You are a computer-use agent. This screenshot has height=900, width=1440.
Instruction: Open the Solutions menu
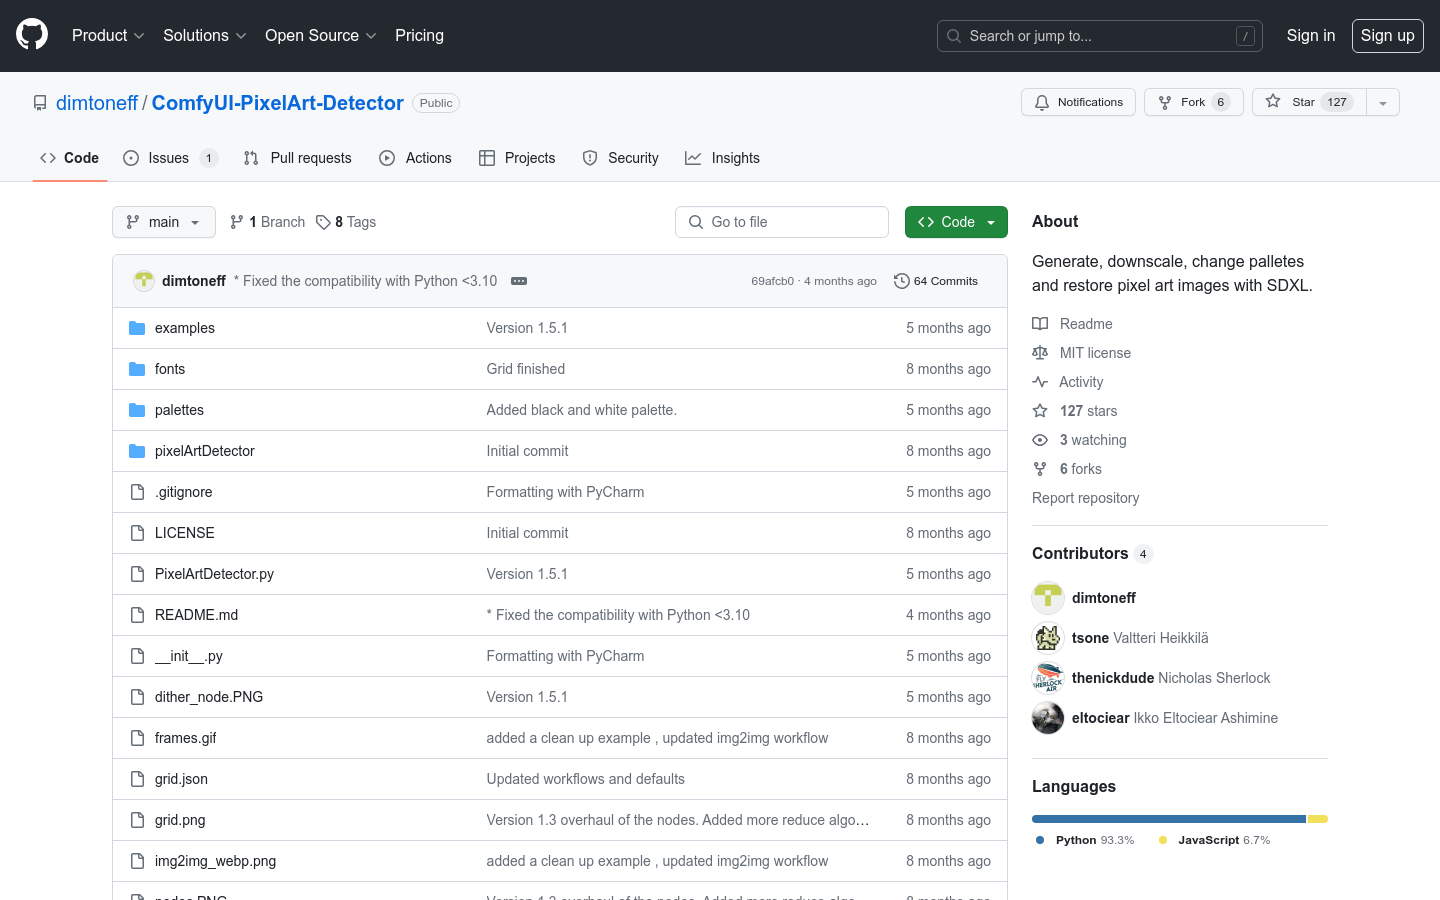coord(204,36)
